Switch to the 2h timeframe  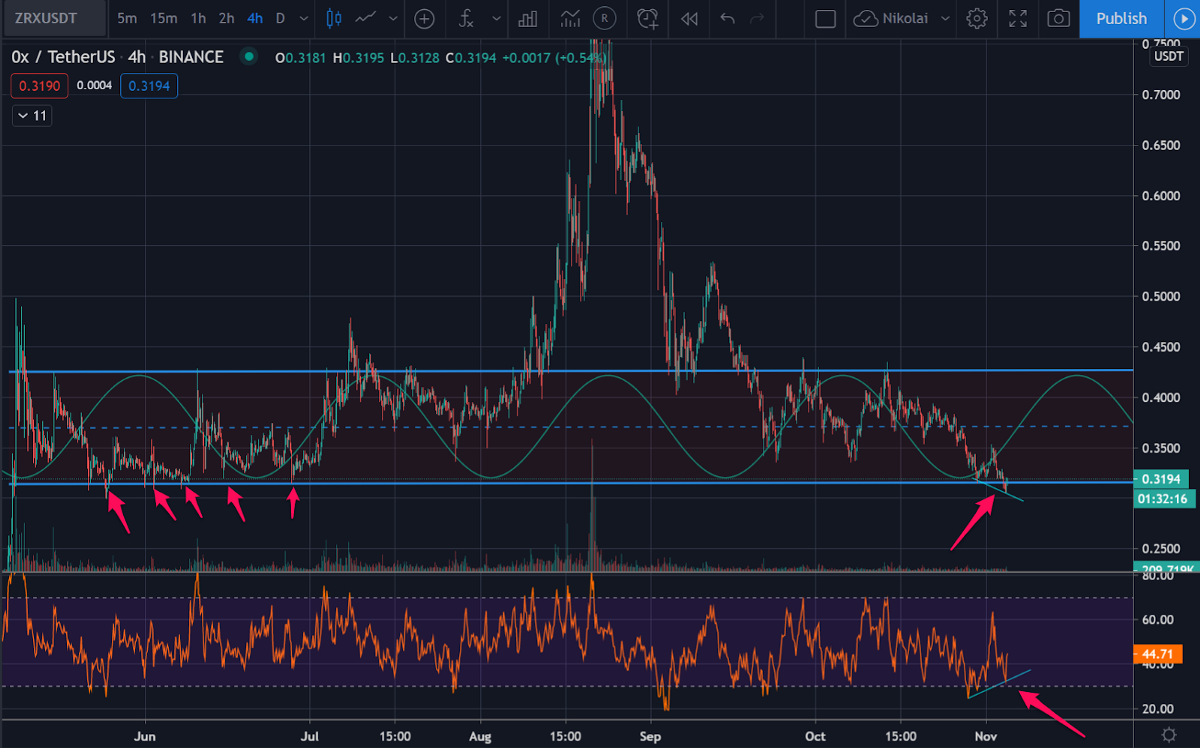pyautogui.click(x=227, y=18)
